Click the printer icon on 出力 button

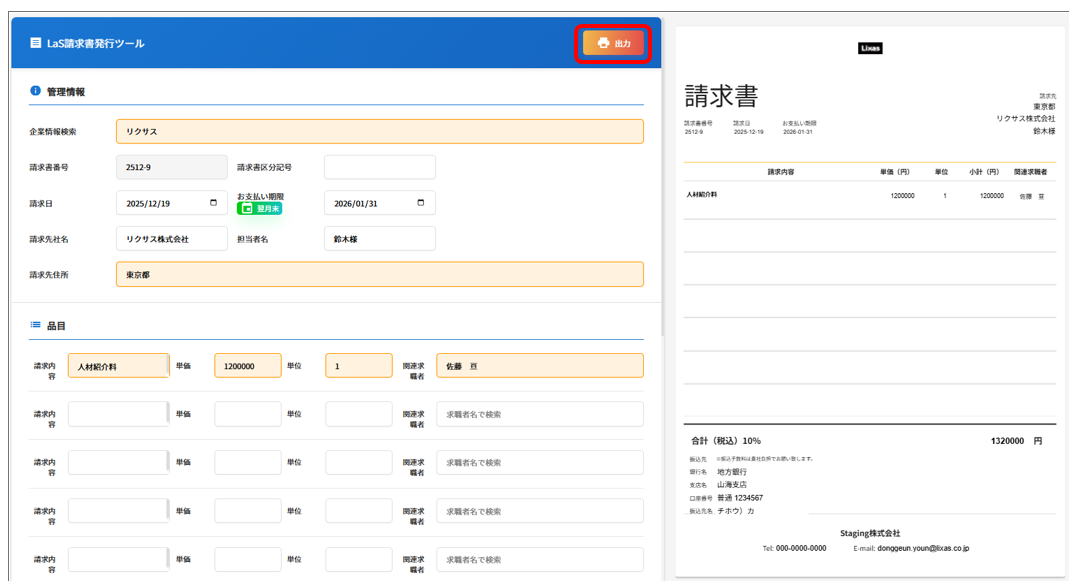click(603, 43)
